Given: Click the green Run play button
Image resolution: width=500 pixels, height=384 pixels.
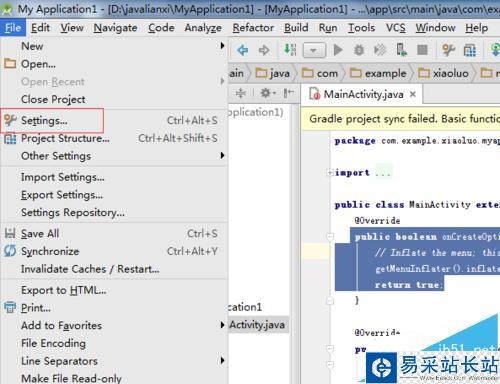Looking at the screenshot, I should click(338, 50).
